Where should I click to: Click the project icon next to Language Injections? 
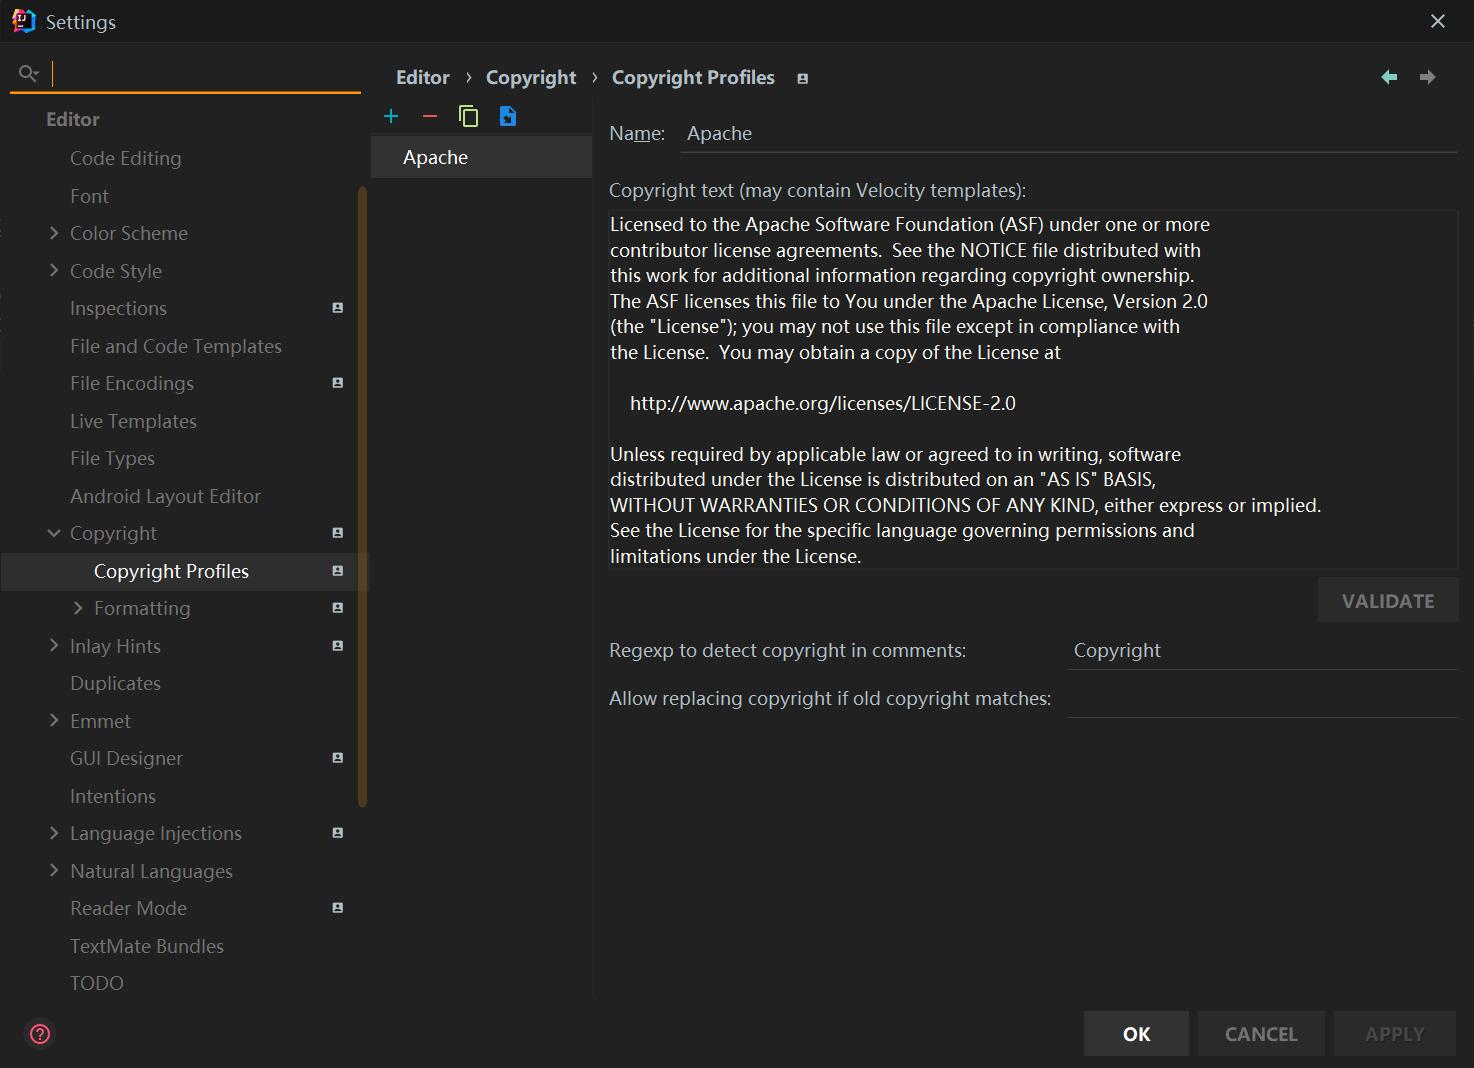[x=338, y=833]
